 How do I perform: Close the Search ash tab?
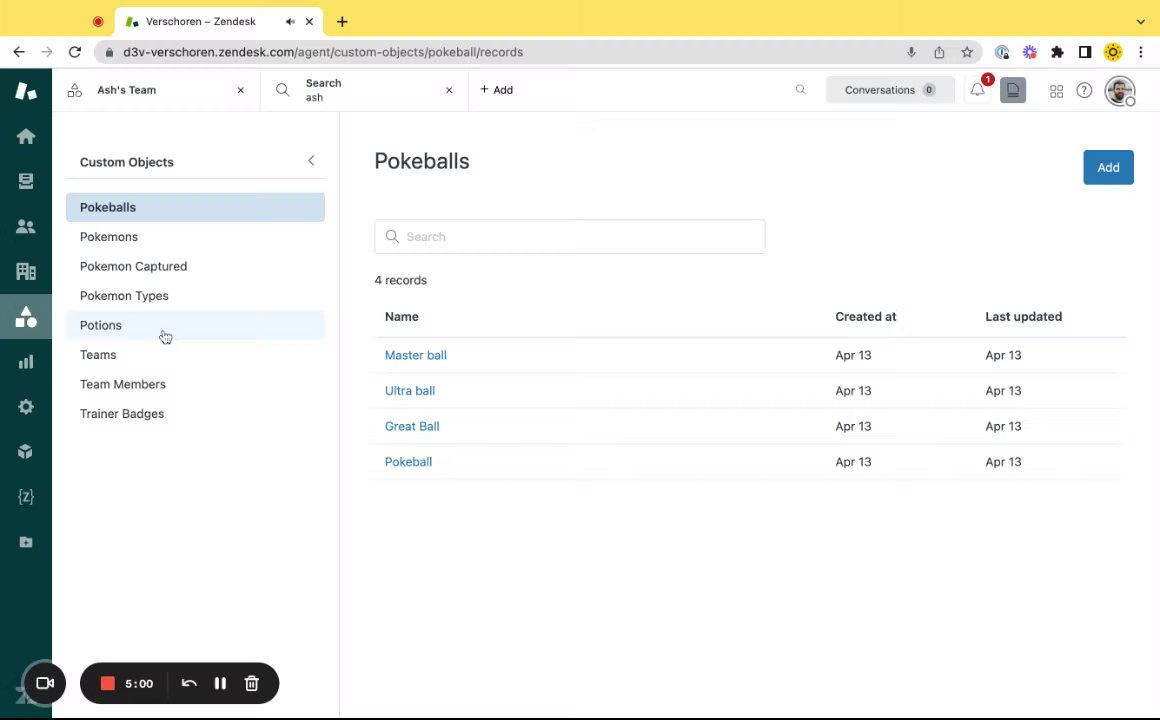coord(449,90)
